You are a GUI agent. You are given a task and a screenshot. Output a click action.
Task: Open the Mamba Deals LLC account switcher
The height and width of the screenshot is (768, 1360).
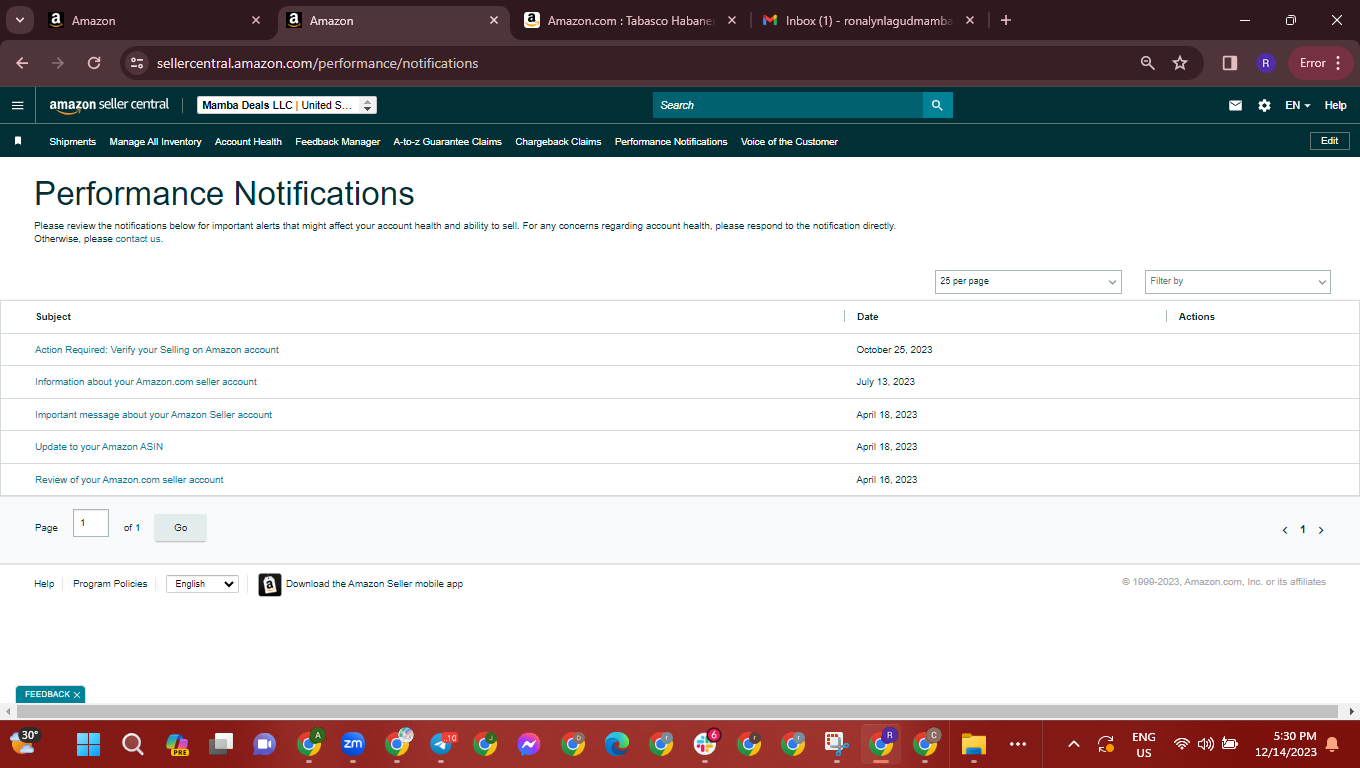287,105
